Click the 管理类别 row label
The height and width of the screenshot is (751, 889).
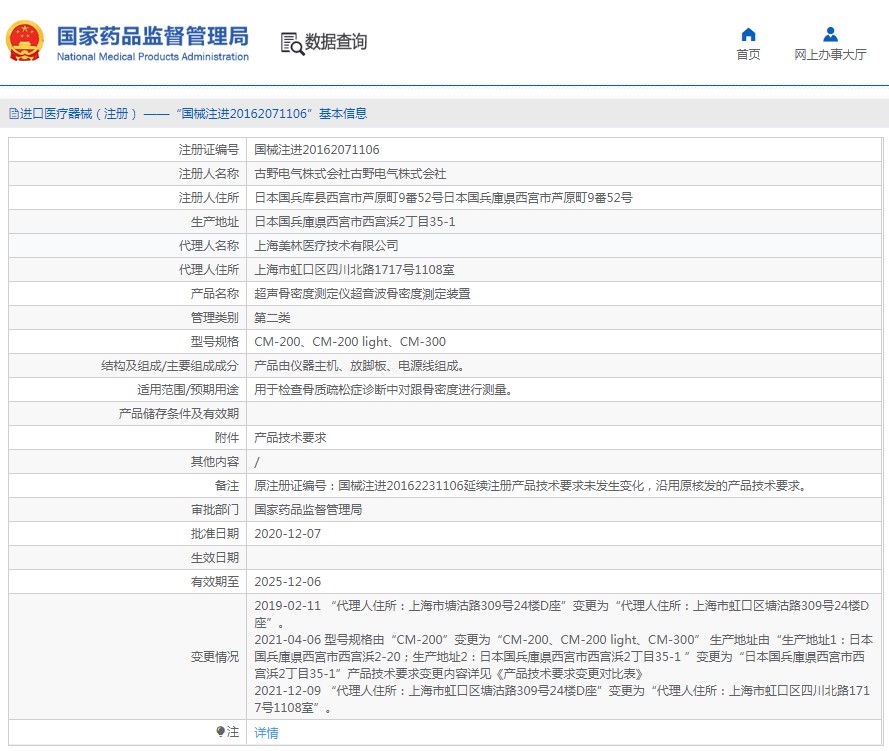tap(215, 317)
